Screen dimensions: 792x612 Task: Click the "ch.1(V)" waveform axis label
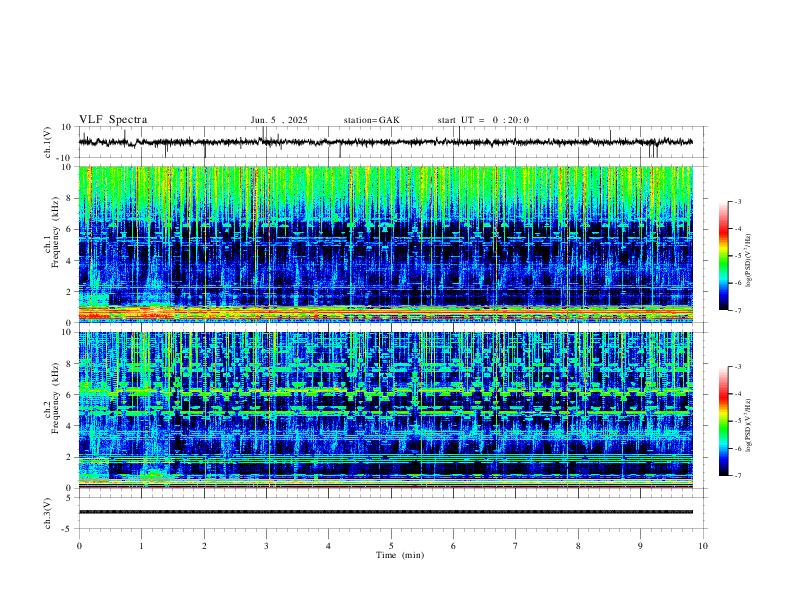point(48,142)
